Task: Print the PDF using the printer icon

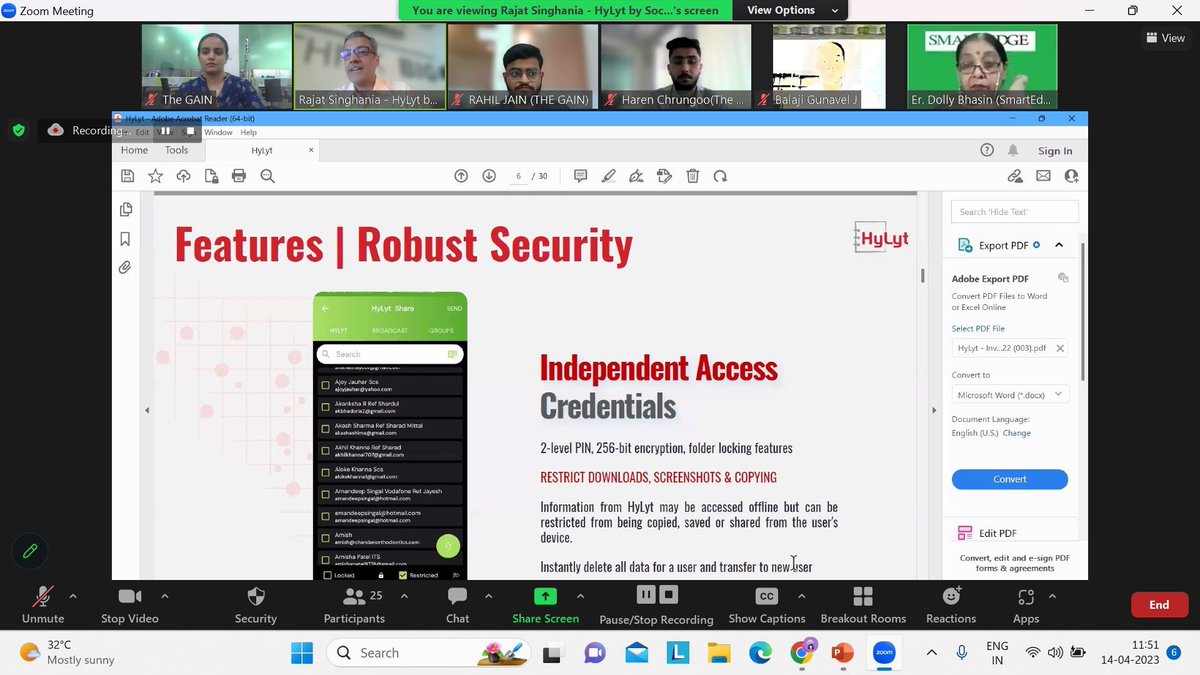Action: tap(239, 176)
